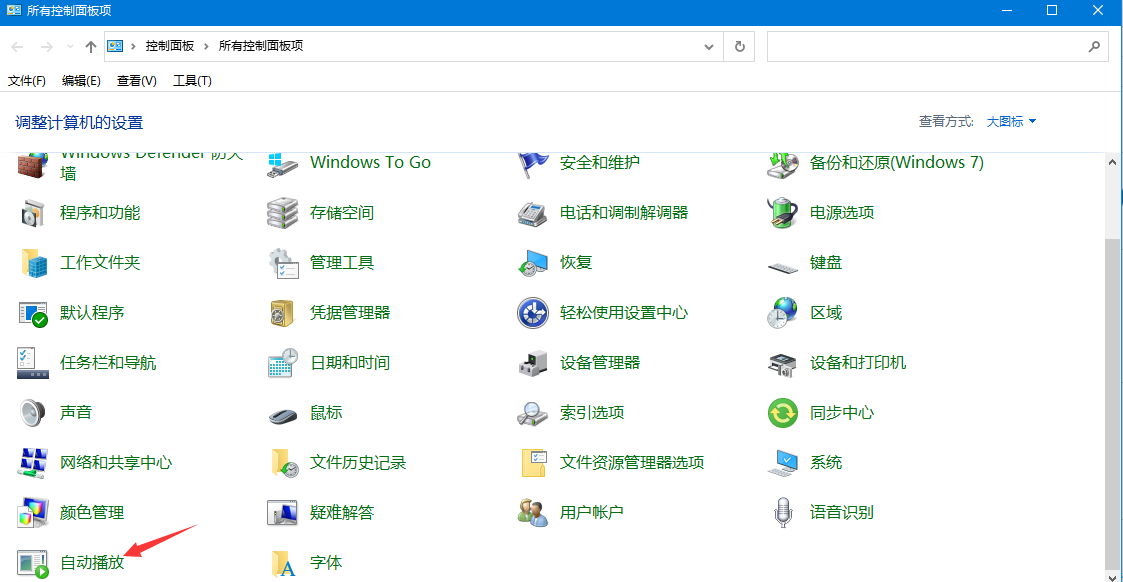The width and height of the screenshot is (1123, 582).
Task: Expand the 查看方式 大图标 dropdown
Action: [x=1011, y=122]
